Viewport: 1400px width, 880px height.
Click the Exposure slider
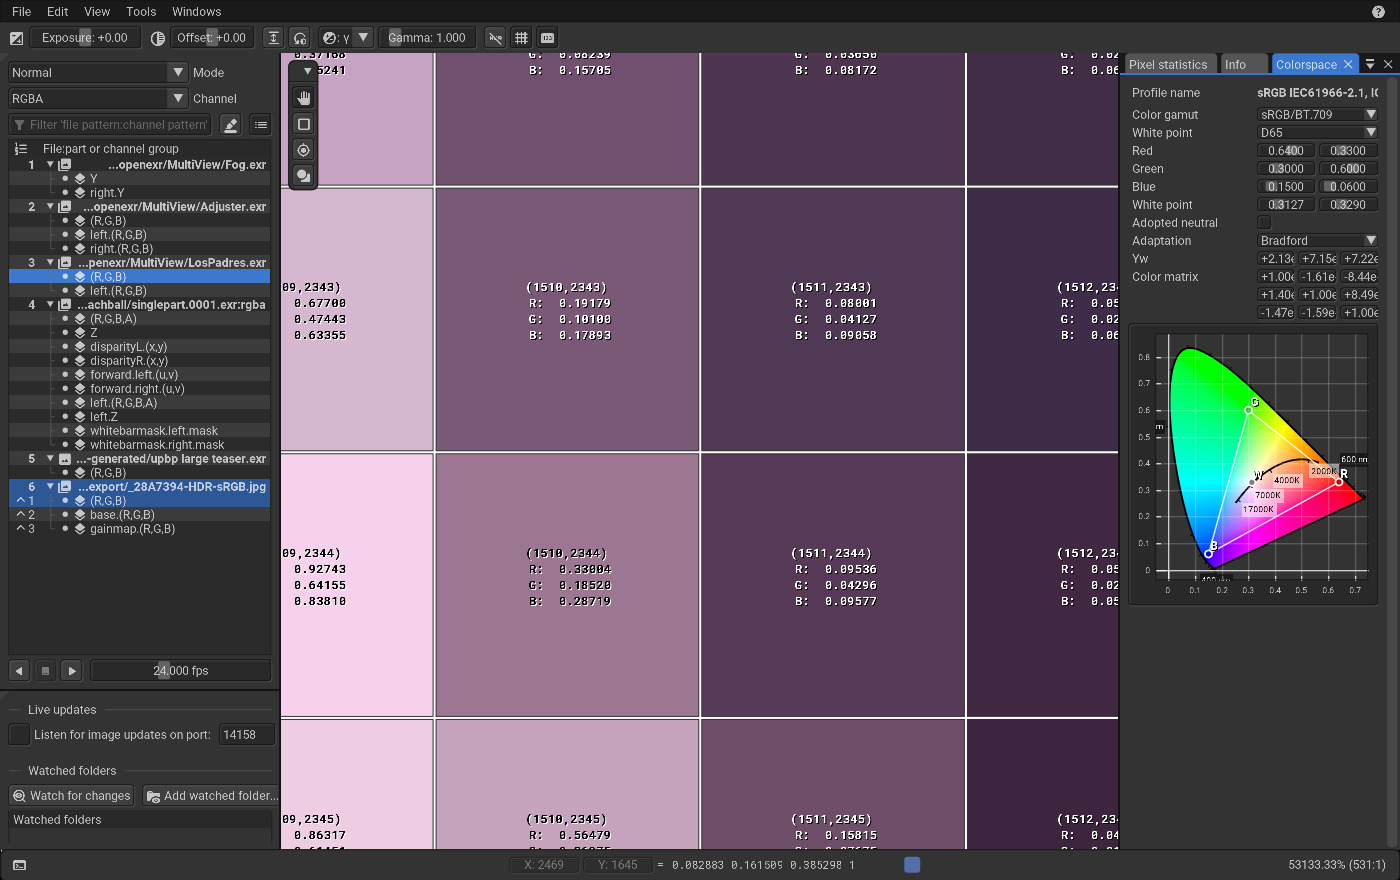[x=85, y=38]
